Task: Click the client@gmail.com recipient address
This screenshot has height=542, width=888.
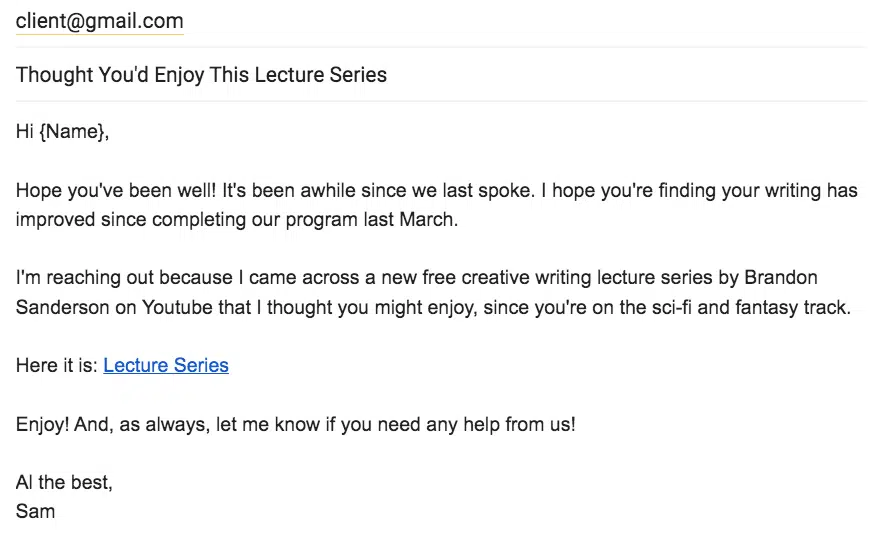Action: coord(99,21)
